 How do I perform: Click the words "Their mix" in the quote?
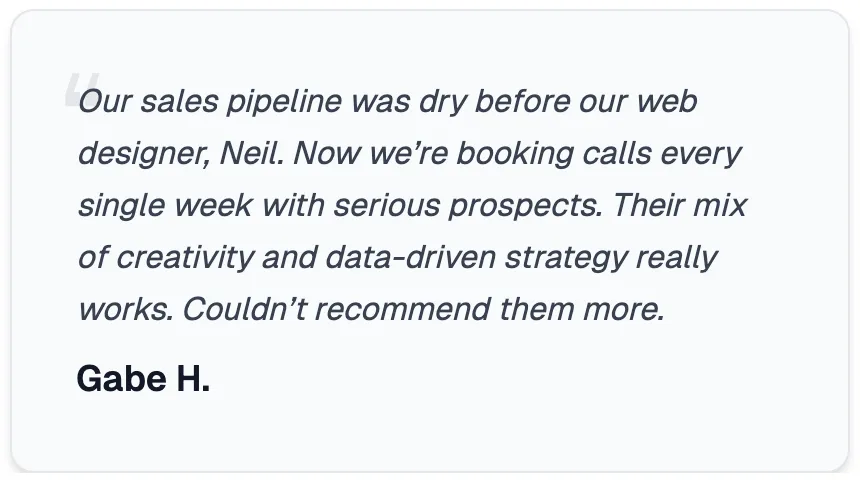coord(680,206)
